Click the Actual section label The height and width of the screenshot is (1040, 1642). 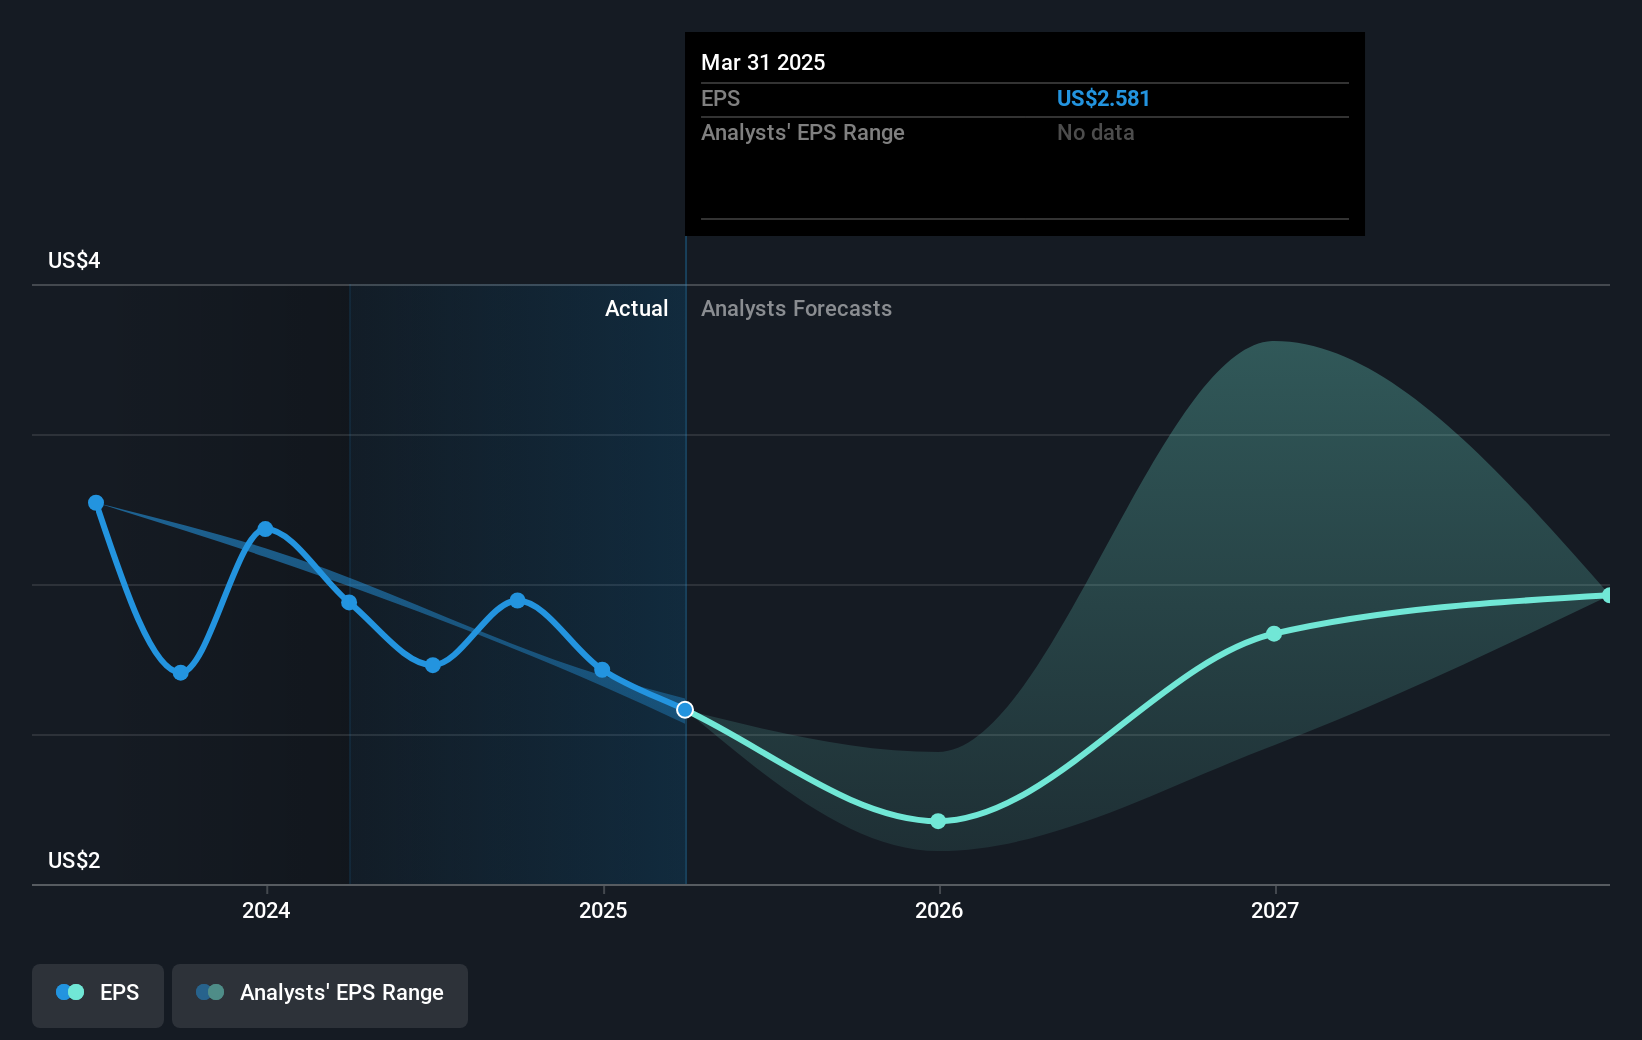click(x=636, y=309)
